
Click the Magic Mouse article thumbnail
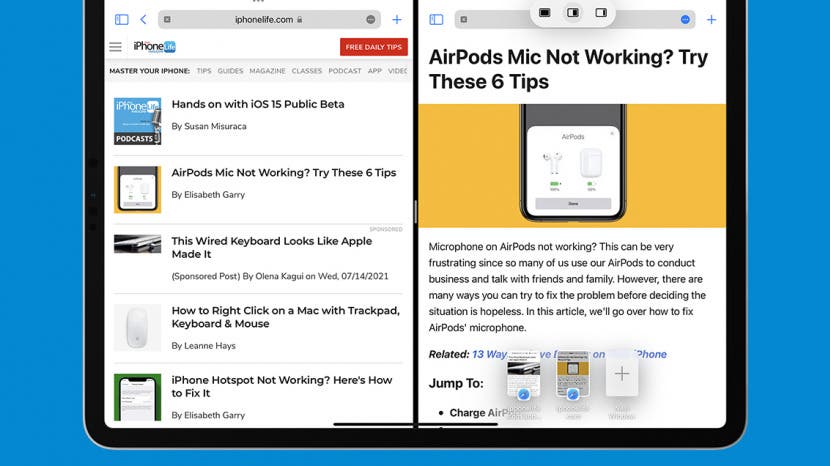(x=138, y=328)
